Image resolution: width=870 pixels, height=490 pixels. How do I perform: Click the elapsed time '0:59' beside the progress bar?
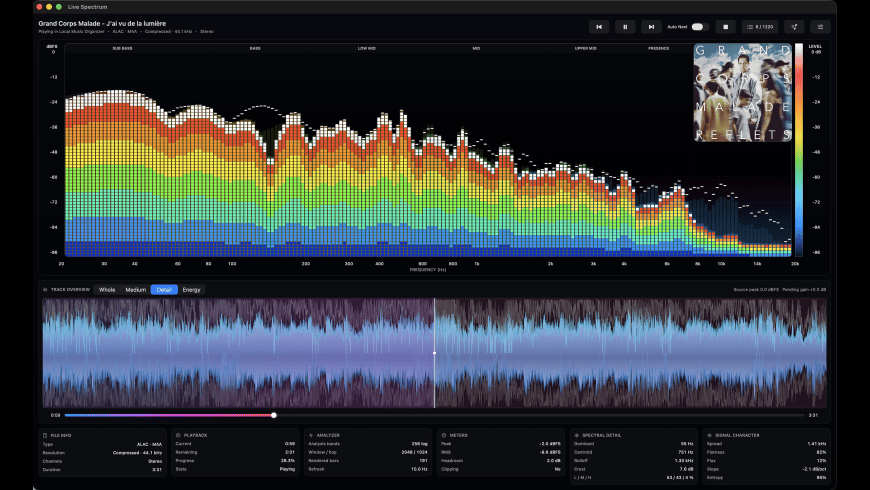click(55, 415)
